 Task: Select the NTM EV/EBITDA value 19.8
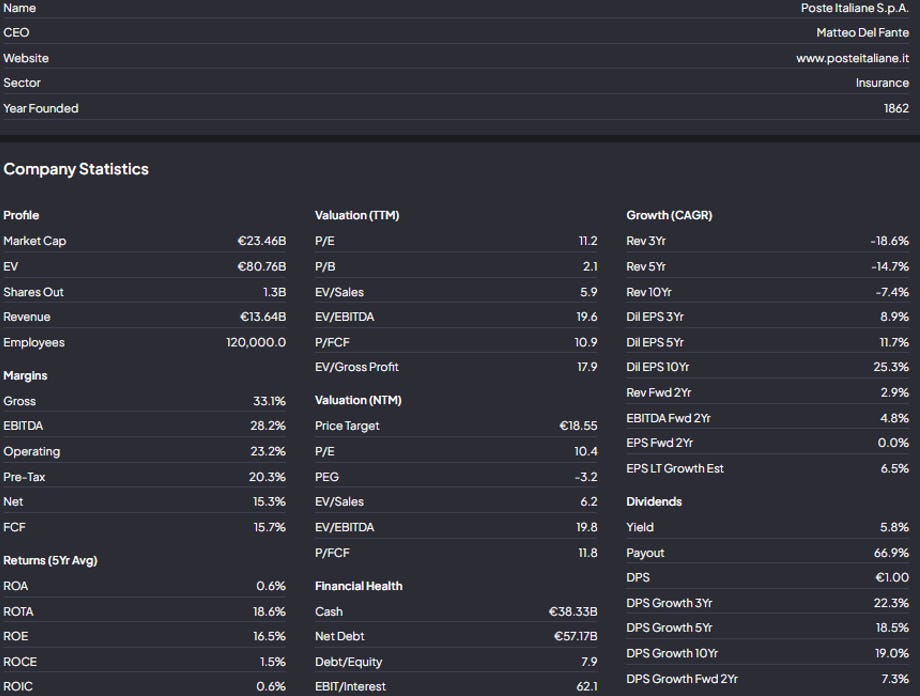click(587, 527)
